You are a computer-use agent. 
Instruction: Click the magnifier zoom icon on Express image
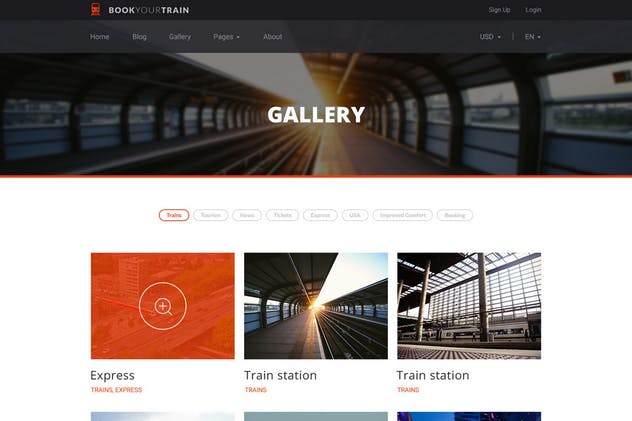click(163, 306)
